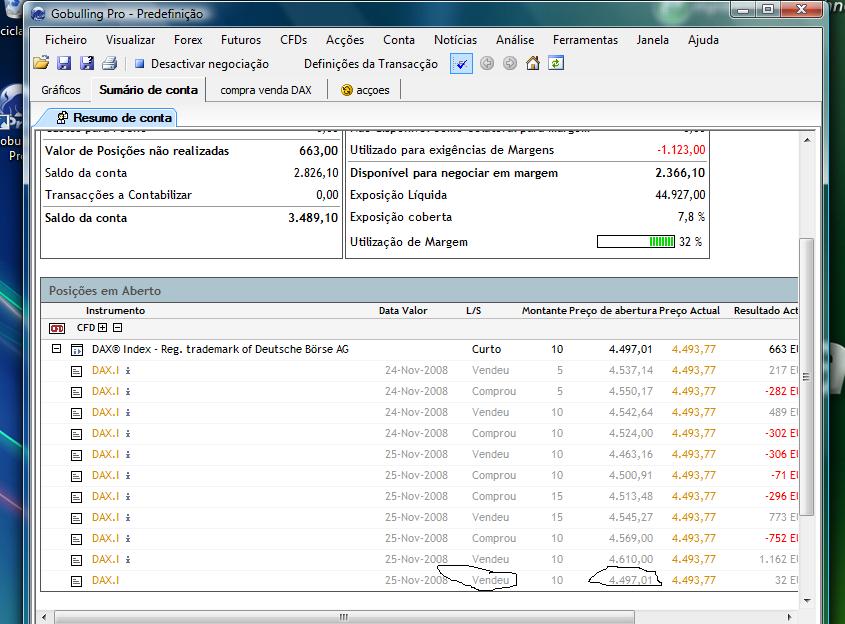The width and height of the screenshot is (845, 624).
Task: Sort positions by the Montante column header
Action: [544, 310]
